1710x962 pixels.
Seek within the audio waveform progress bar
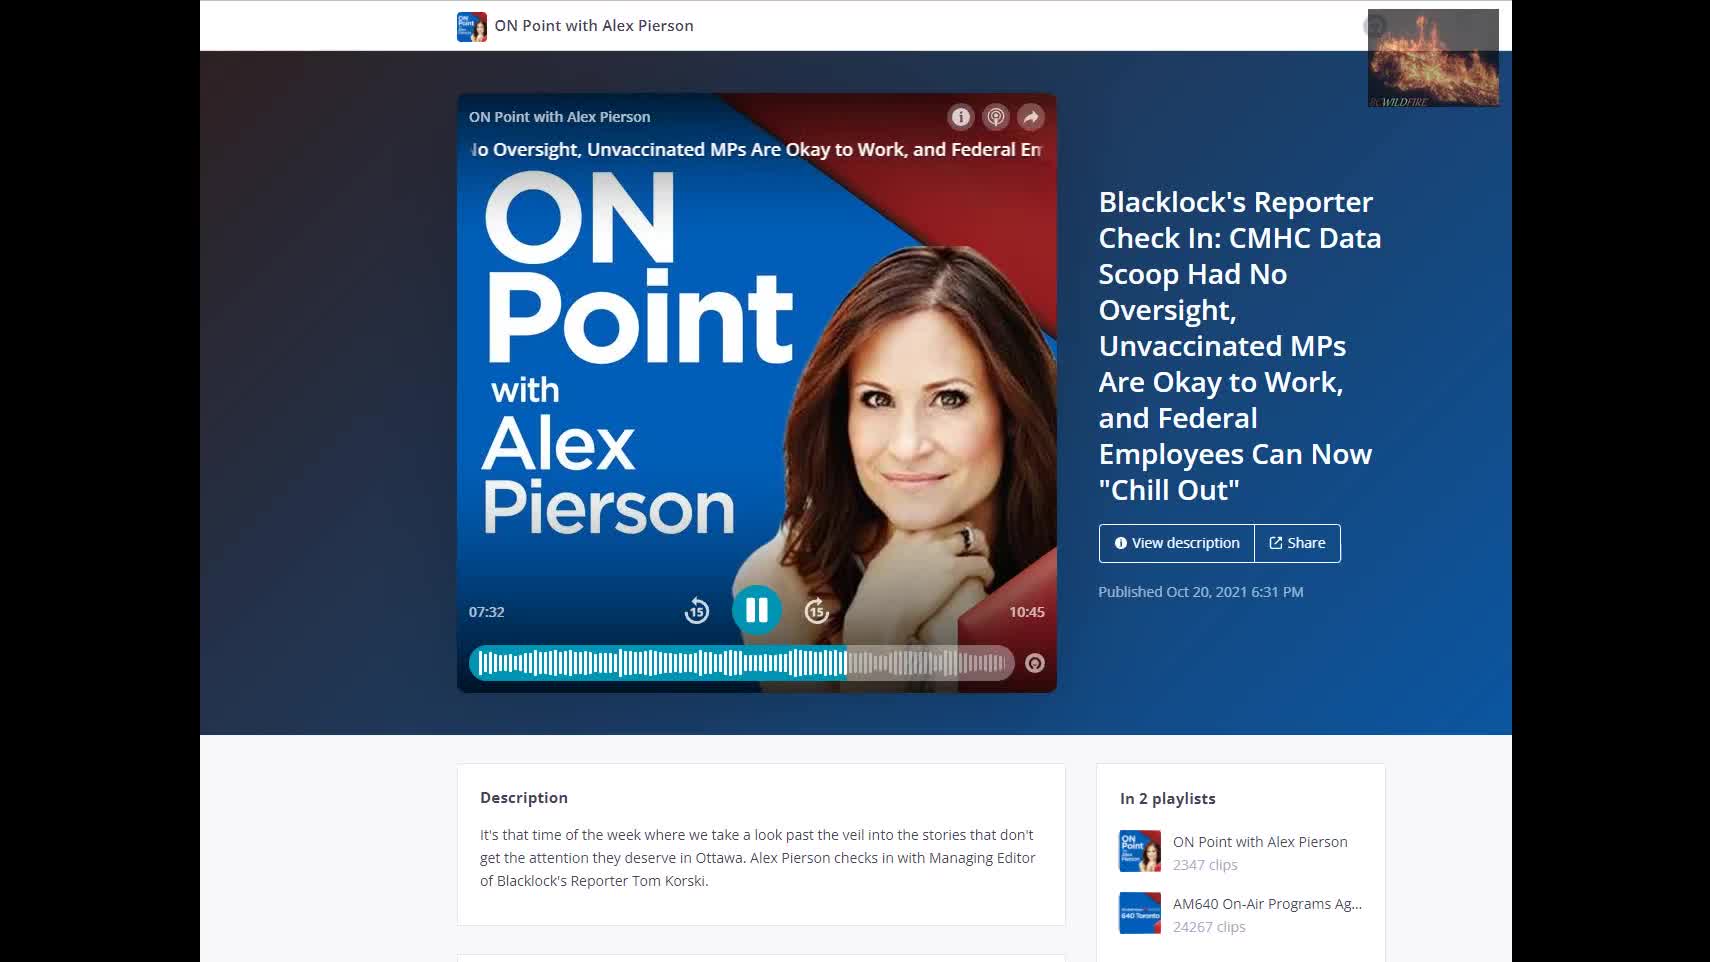[x=742, y=662]
